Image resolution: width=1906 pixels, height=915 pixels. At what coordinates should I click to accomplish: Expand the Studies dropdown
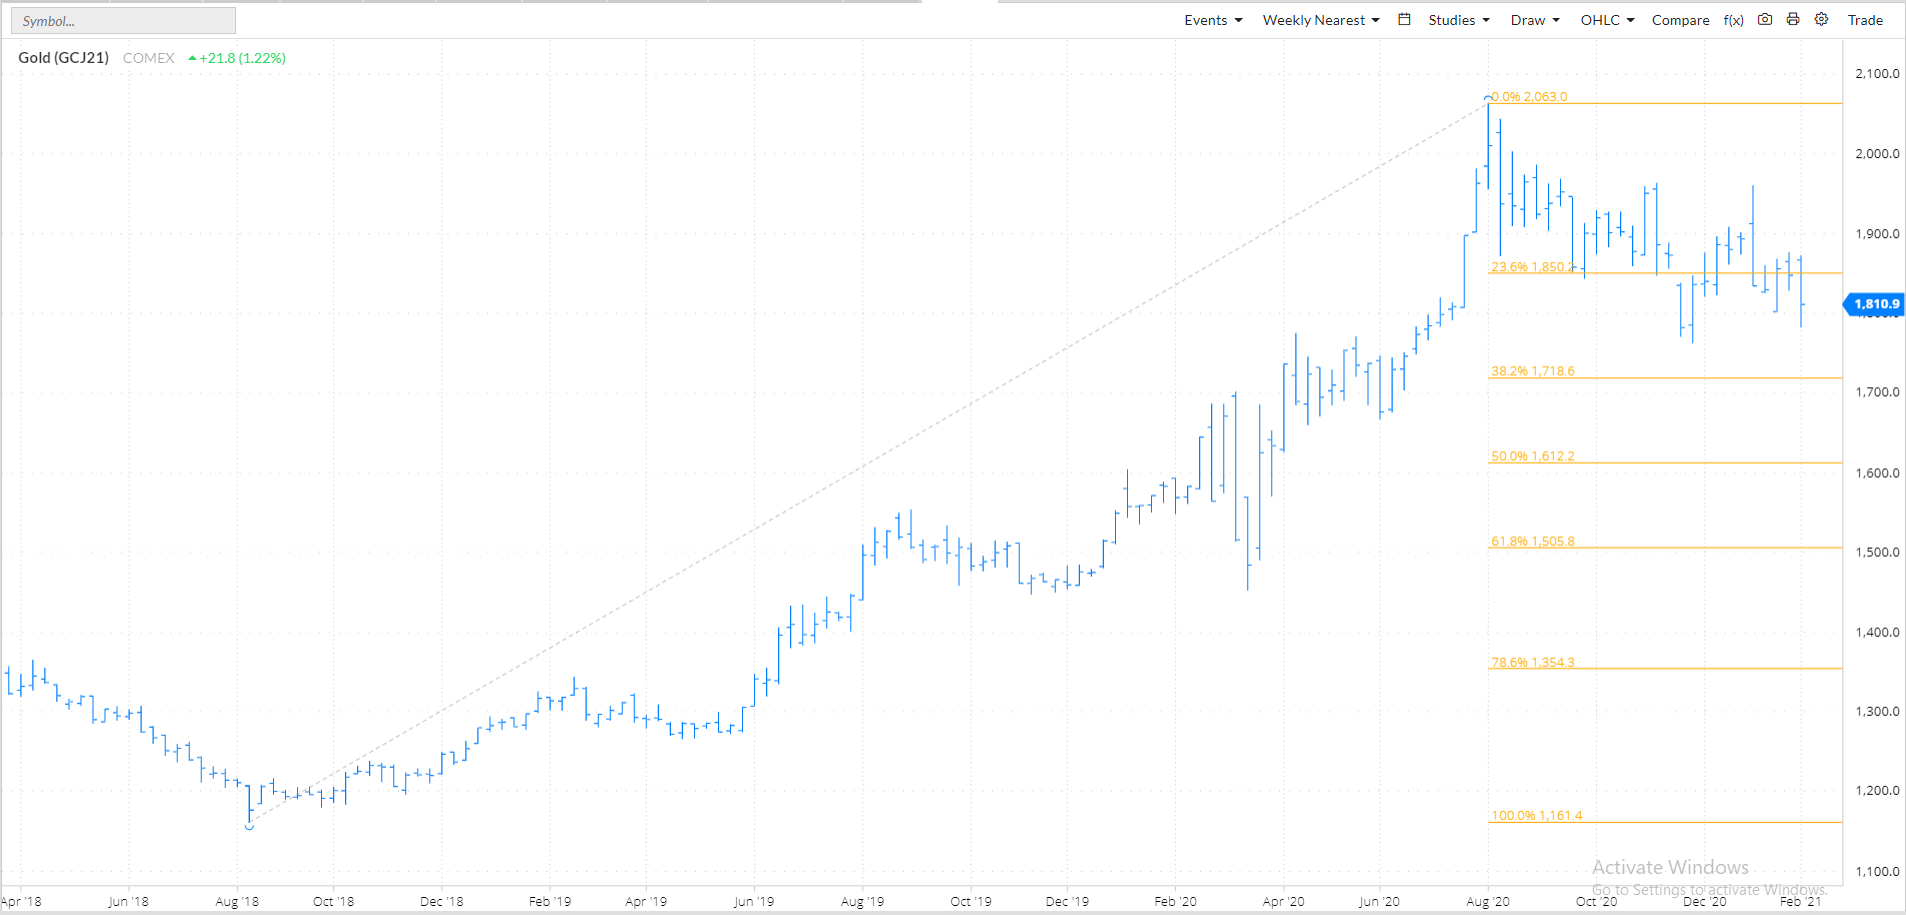click(1458, 20)
